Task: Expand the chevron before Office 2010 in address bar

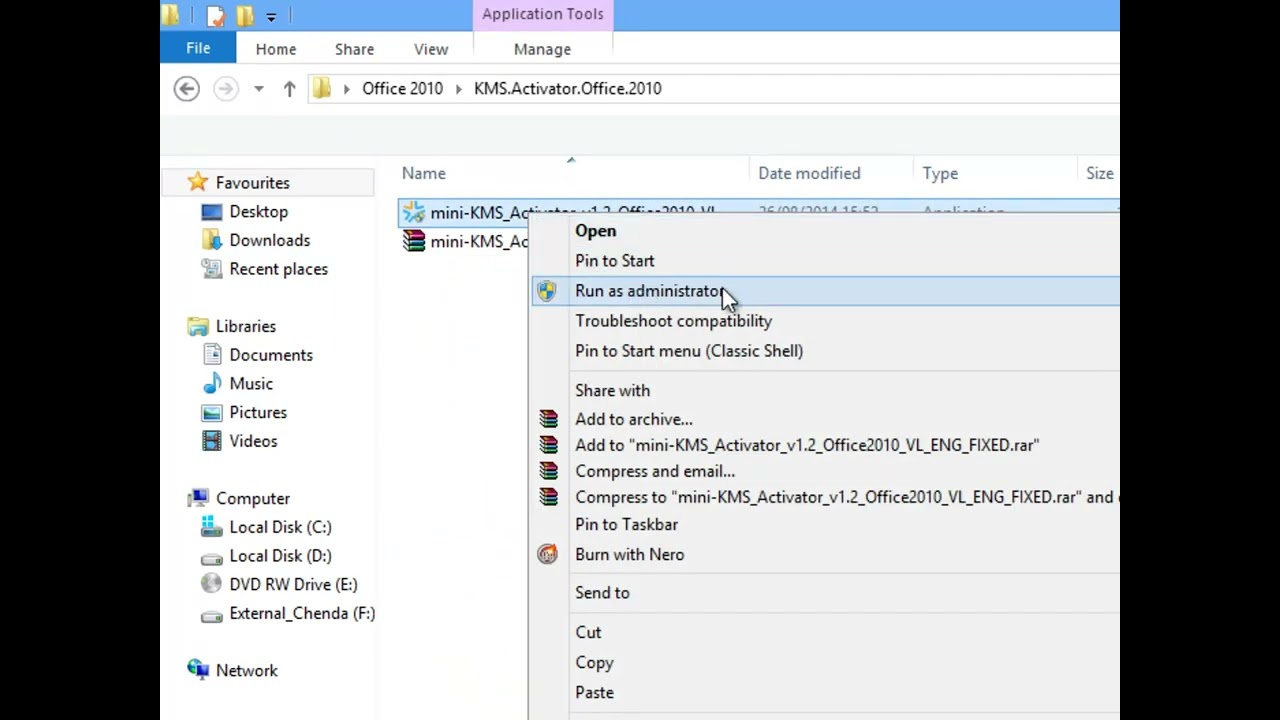Action: [346, 89]
